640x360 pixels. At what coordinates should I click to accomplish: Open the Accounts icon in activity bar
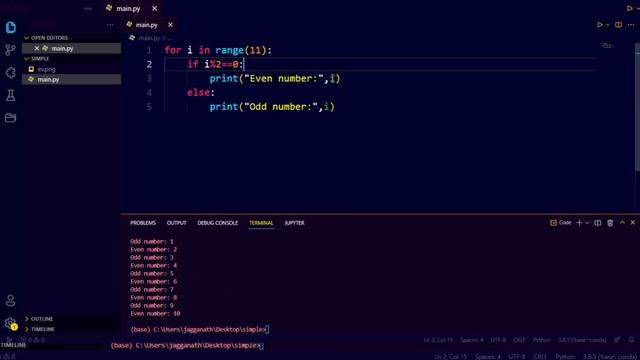[11, 301]
